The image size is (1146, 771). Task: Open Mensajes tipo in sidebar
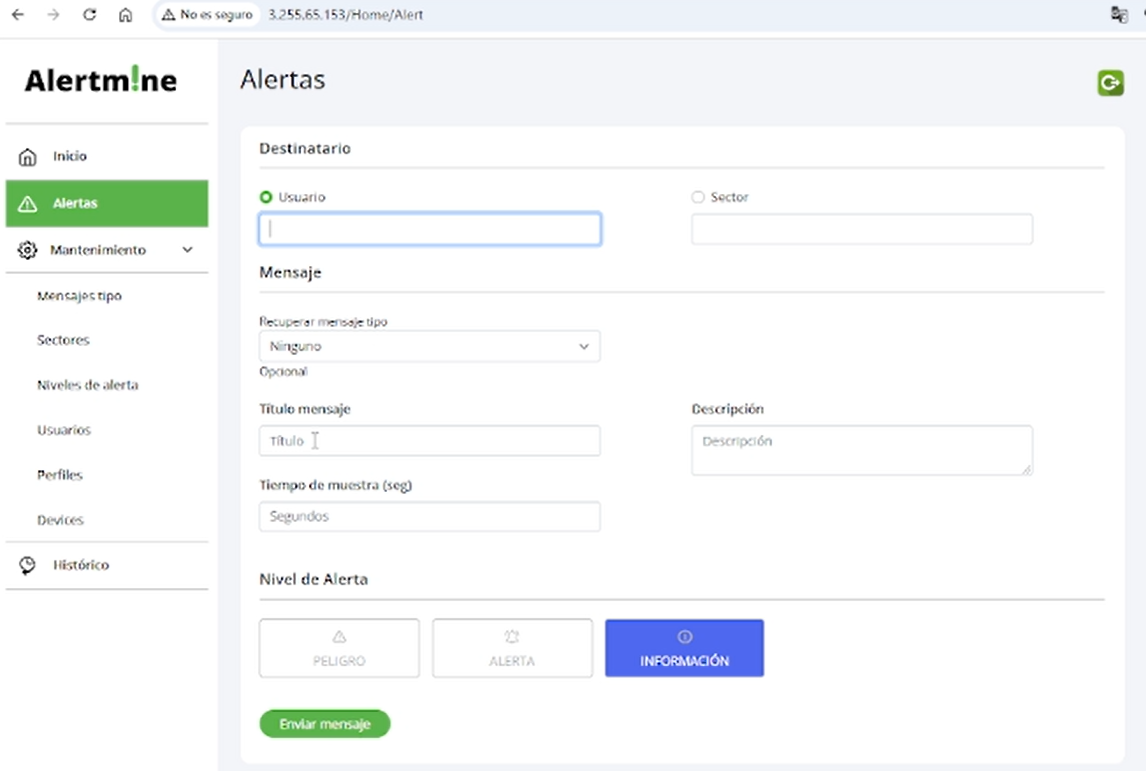coord(79,296)
